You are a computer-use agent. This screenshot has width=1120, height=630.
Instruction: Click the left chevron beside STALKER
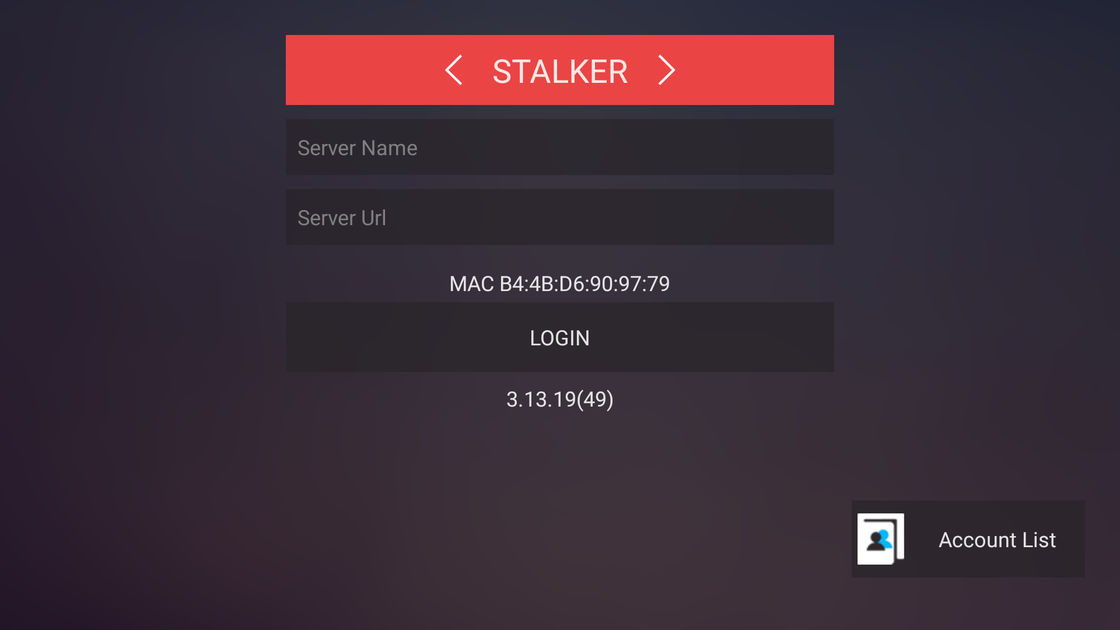tap(454, 70)
